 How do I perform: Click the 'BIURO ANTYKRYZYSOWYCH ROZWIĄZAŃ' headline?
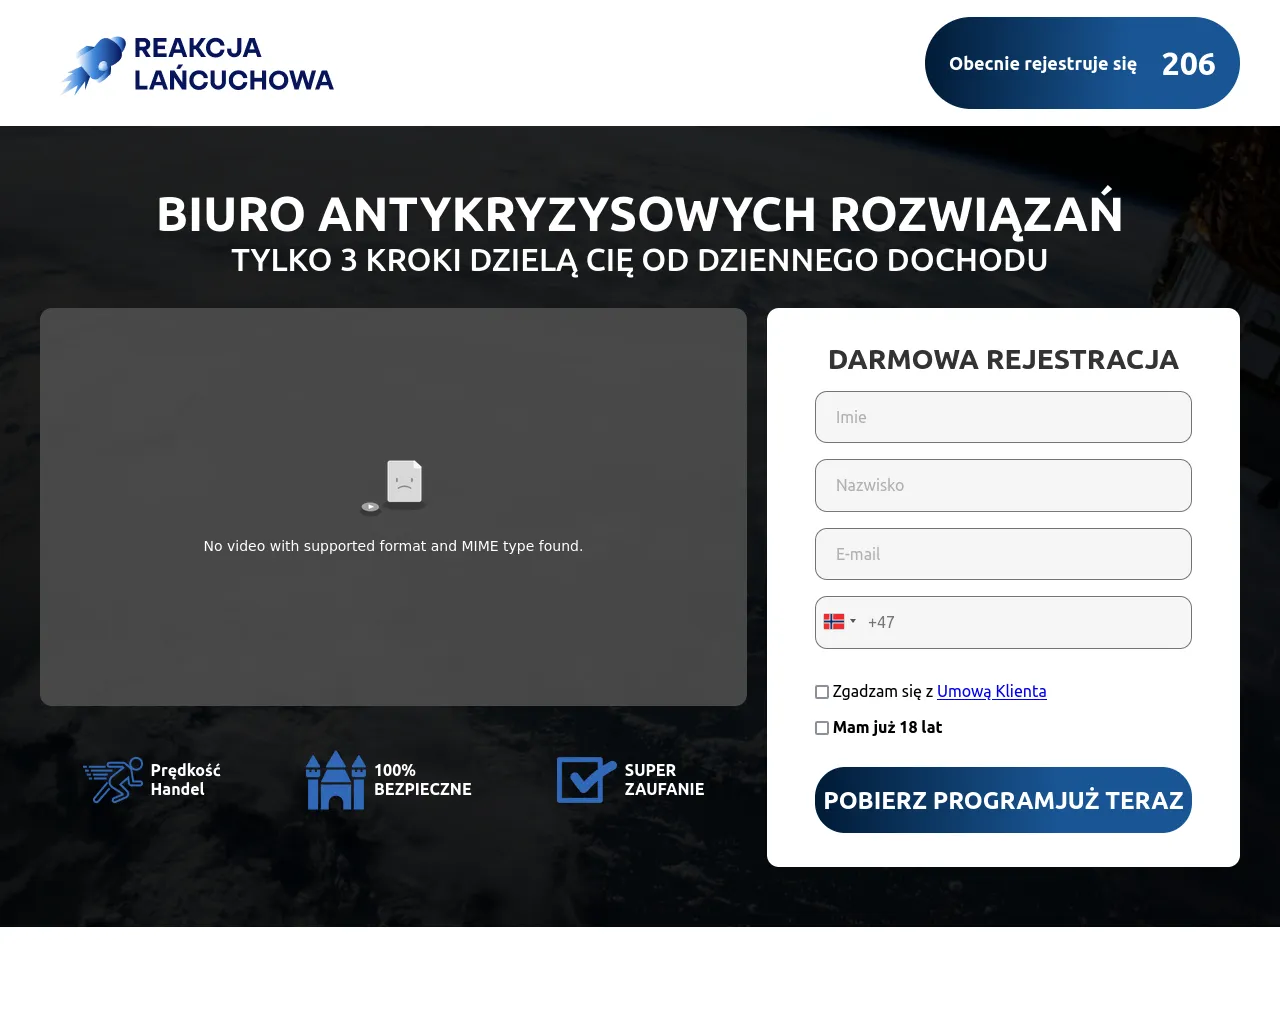(x=640, y=213)
